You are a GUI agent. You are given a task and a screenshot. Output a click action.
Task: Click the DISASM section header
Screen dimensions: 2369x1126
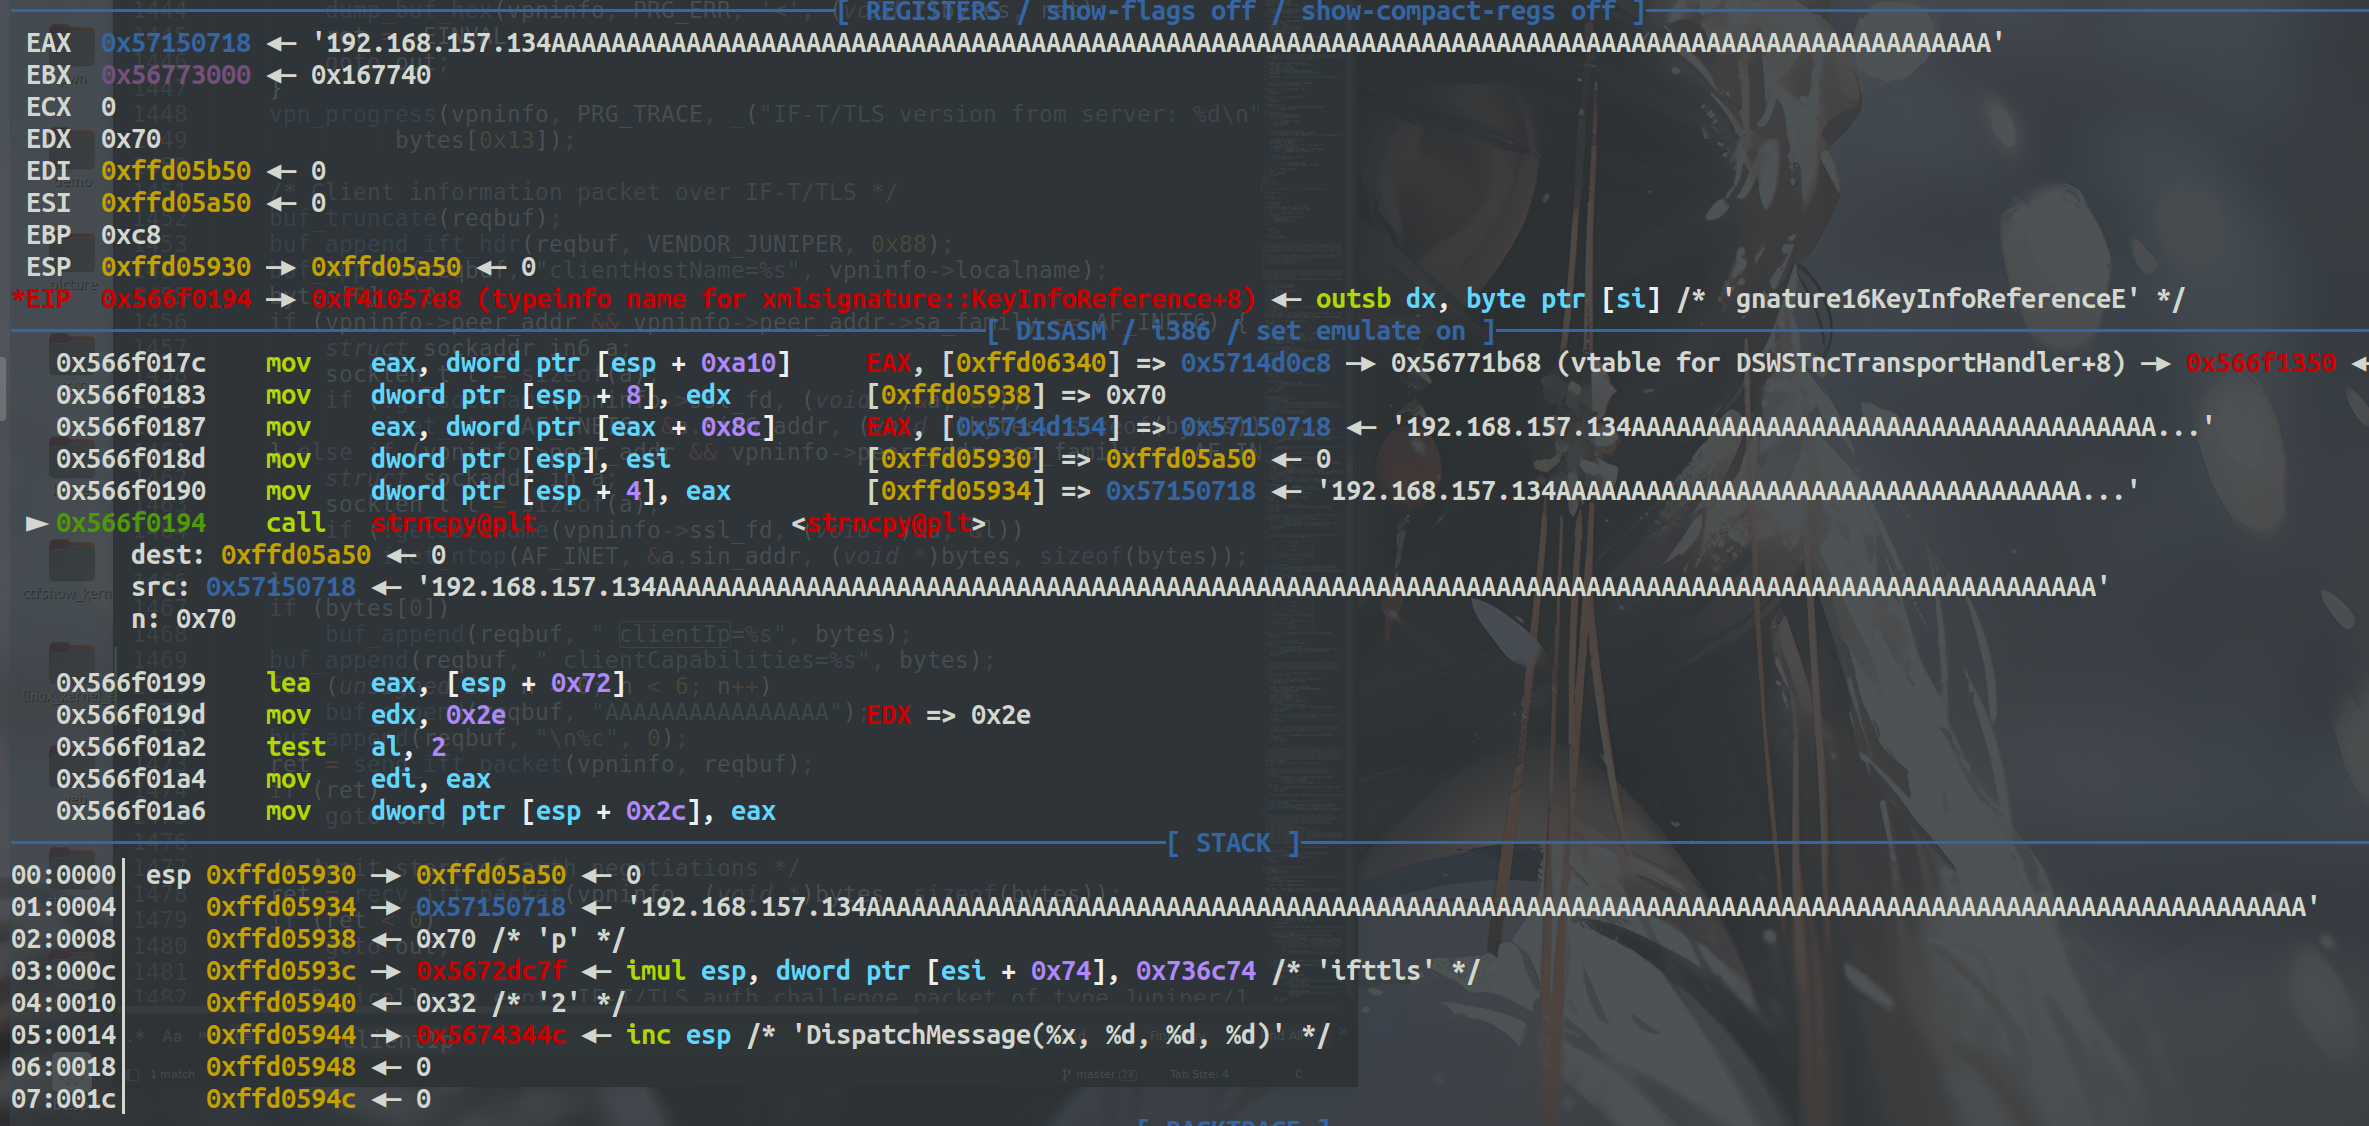(x=1060, y=331)
